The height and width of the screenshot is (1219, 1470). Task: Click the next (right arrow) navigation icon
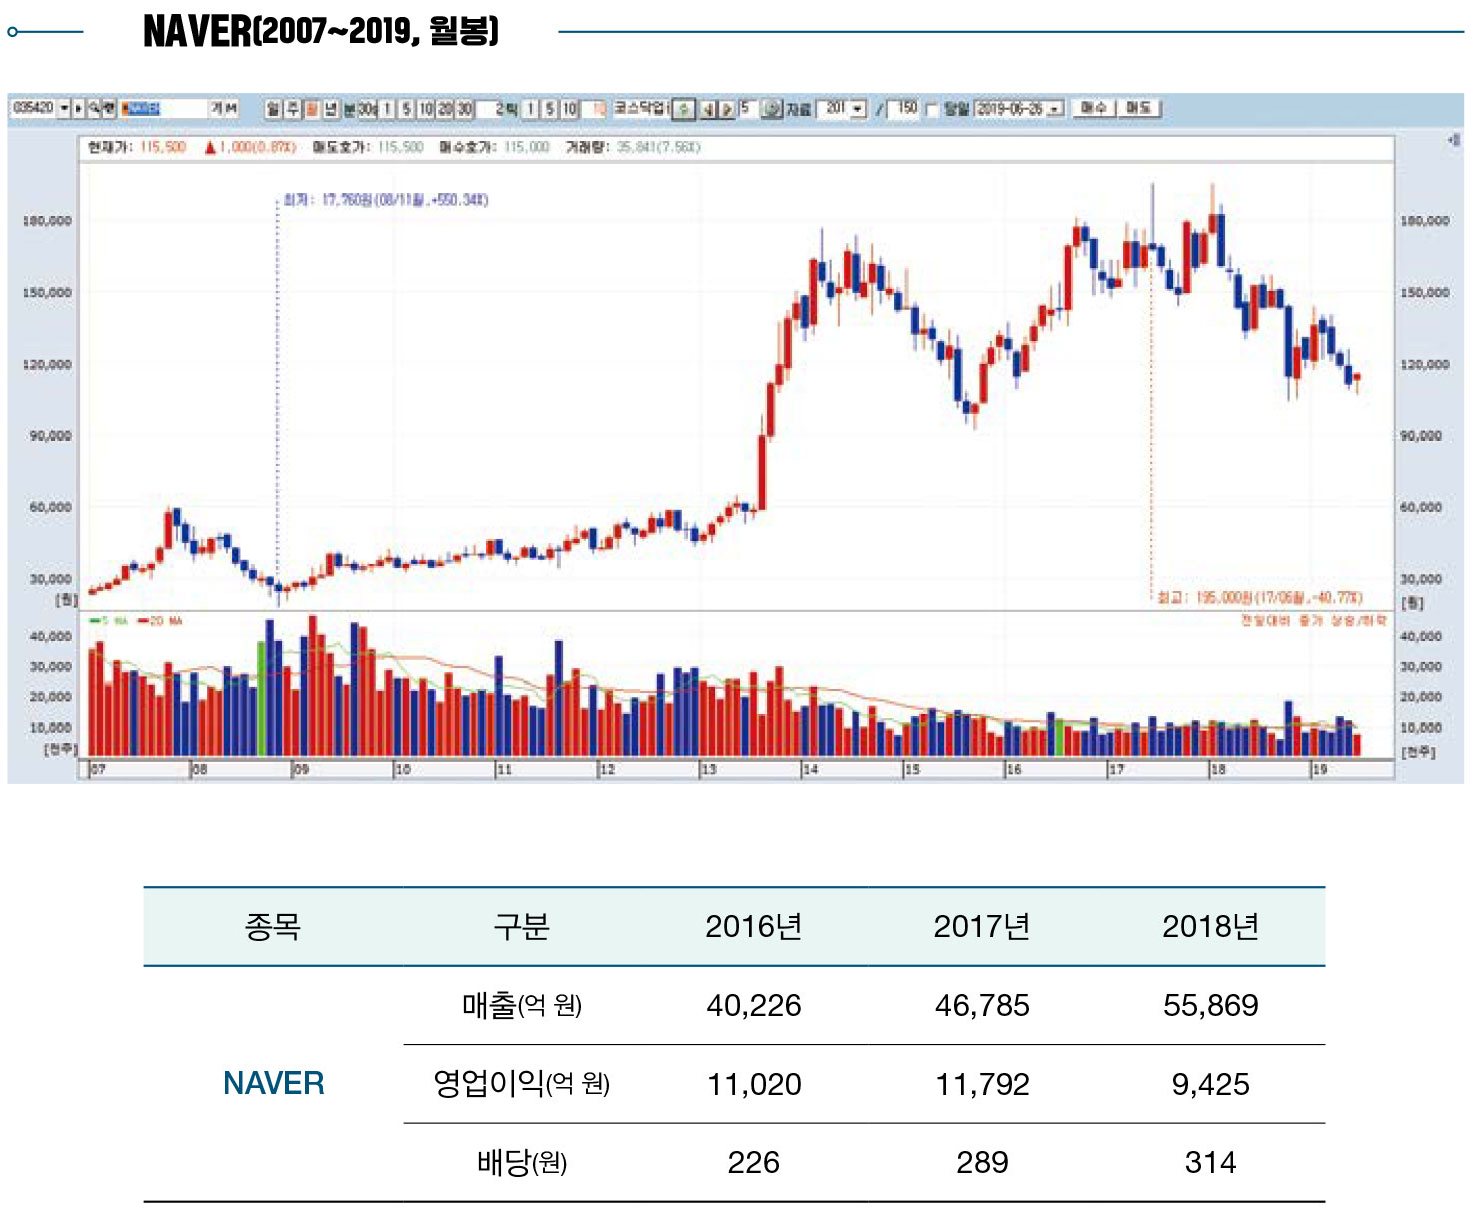728,109
